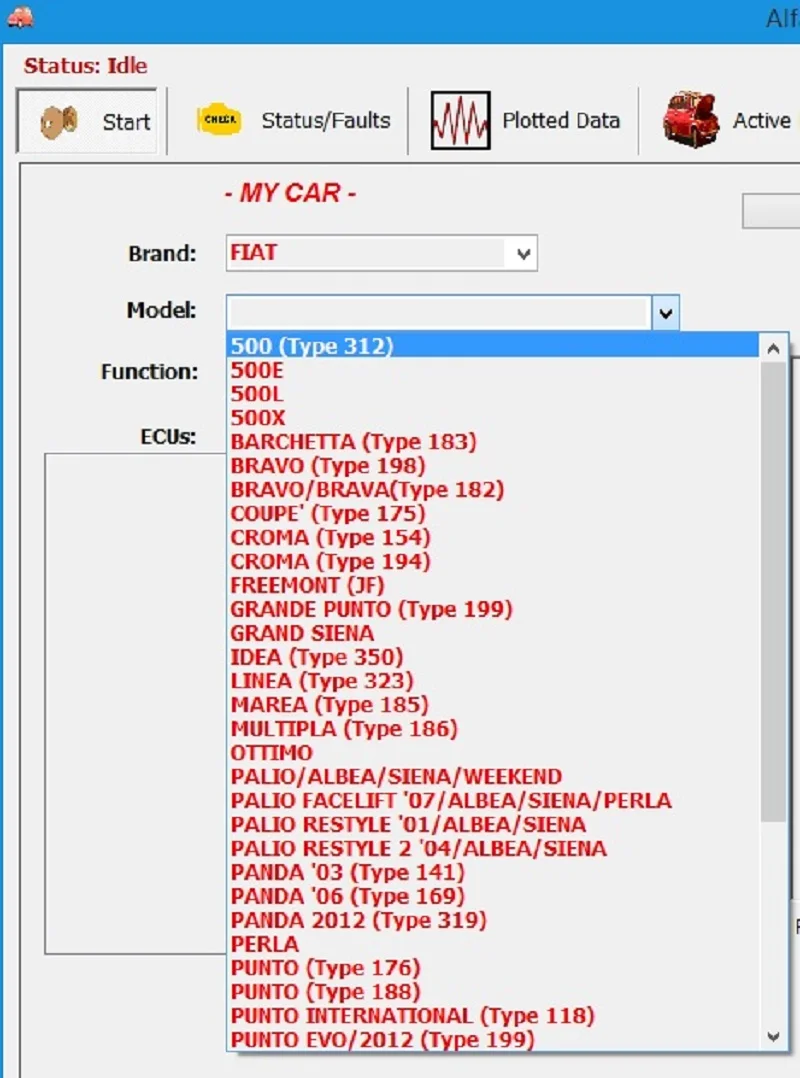Select 500E from model list
Screen dimensions: 800x1078
[x=492, y=370]
